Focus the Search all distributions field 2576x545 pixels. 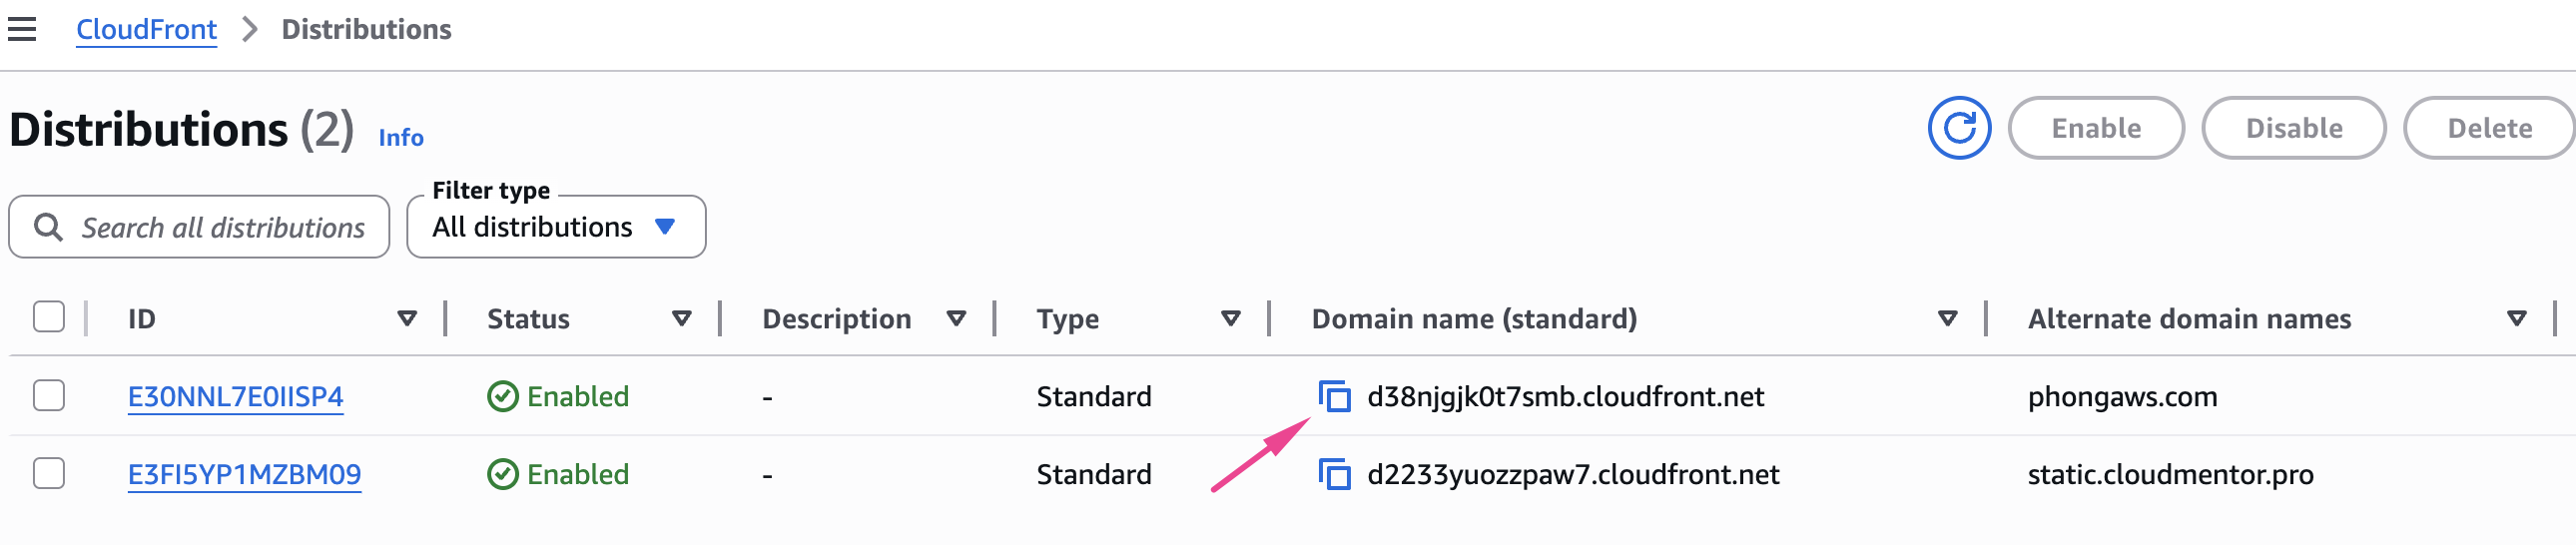pyautogui.click(x=222, y=228)
